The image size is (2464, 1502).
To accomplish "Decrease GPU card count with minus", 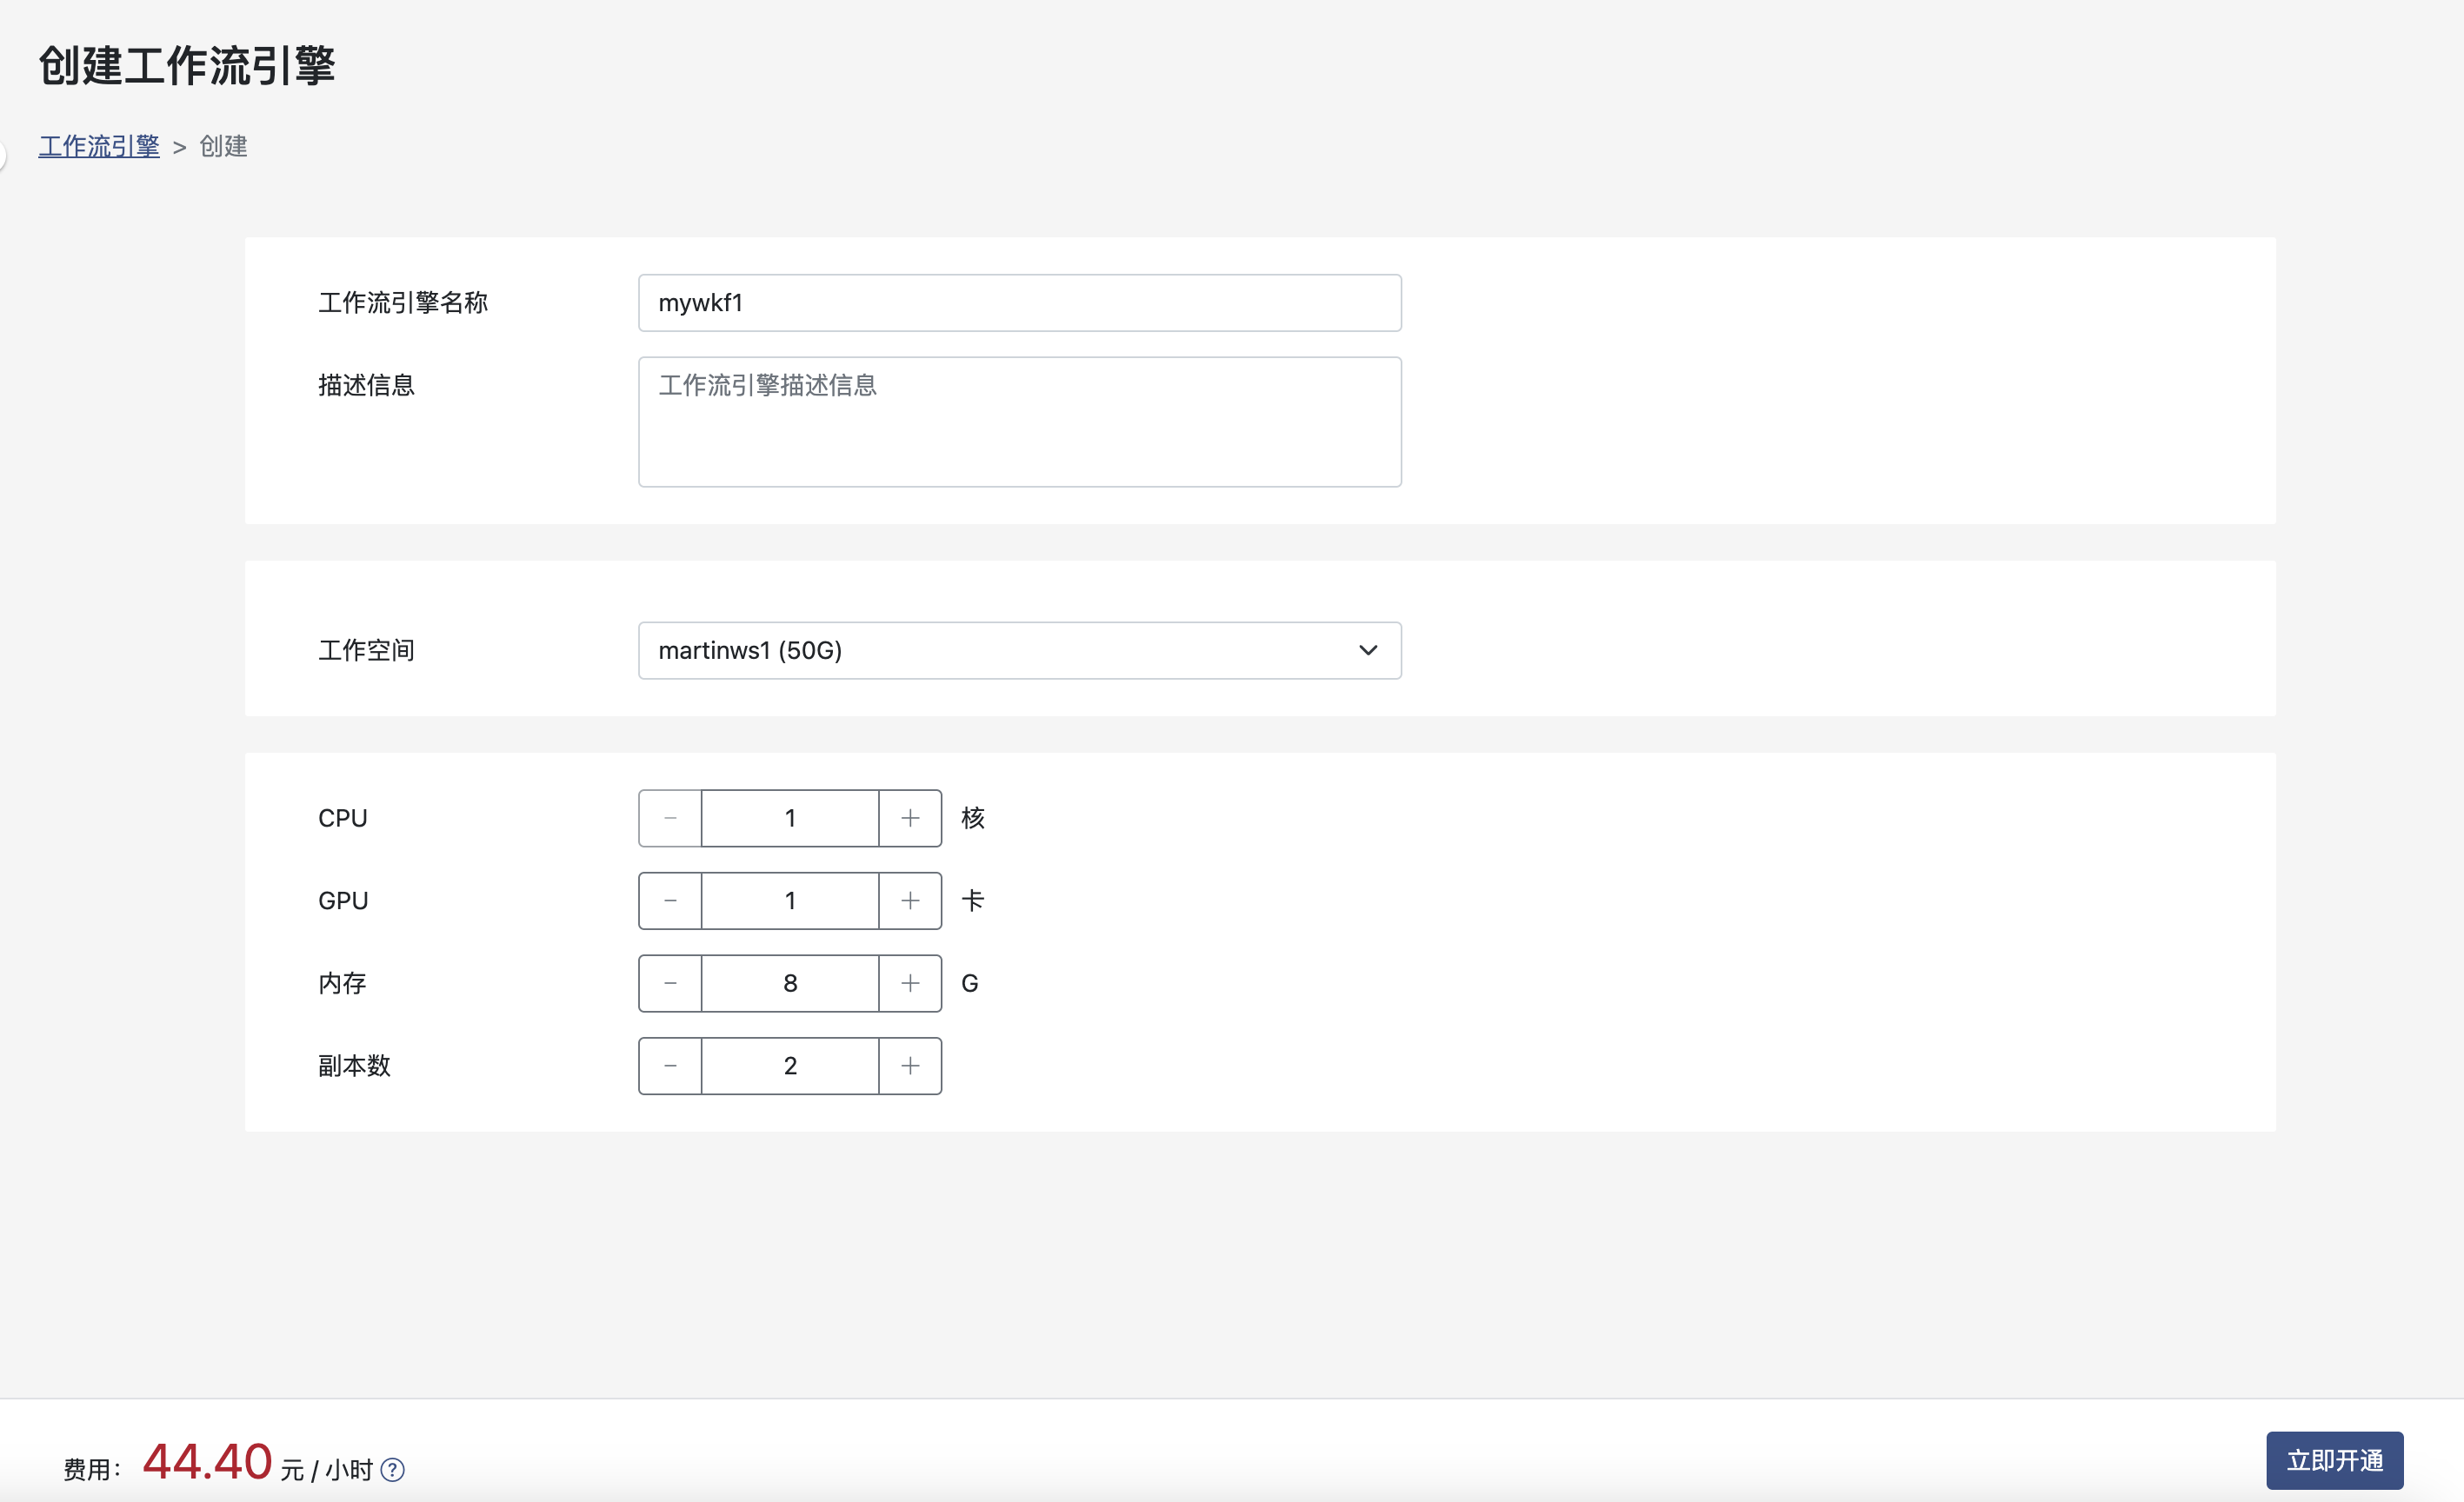I will pyautogui.click(x=670, y=901).
